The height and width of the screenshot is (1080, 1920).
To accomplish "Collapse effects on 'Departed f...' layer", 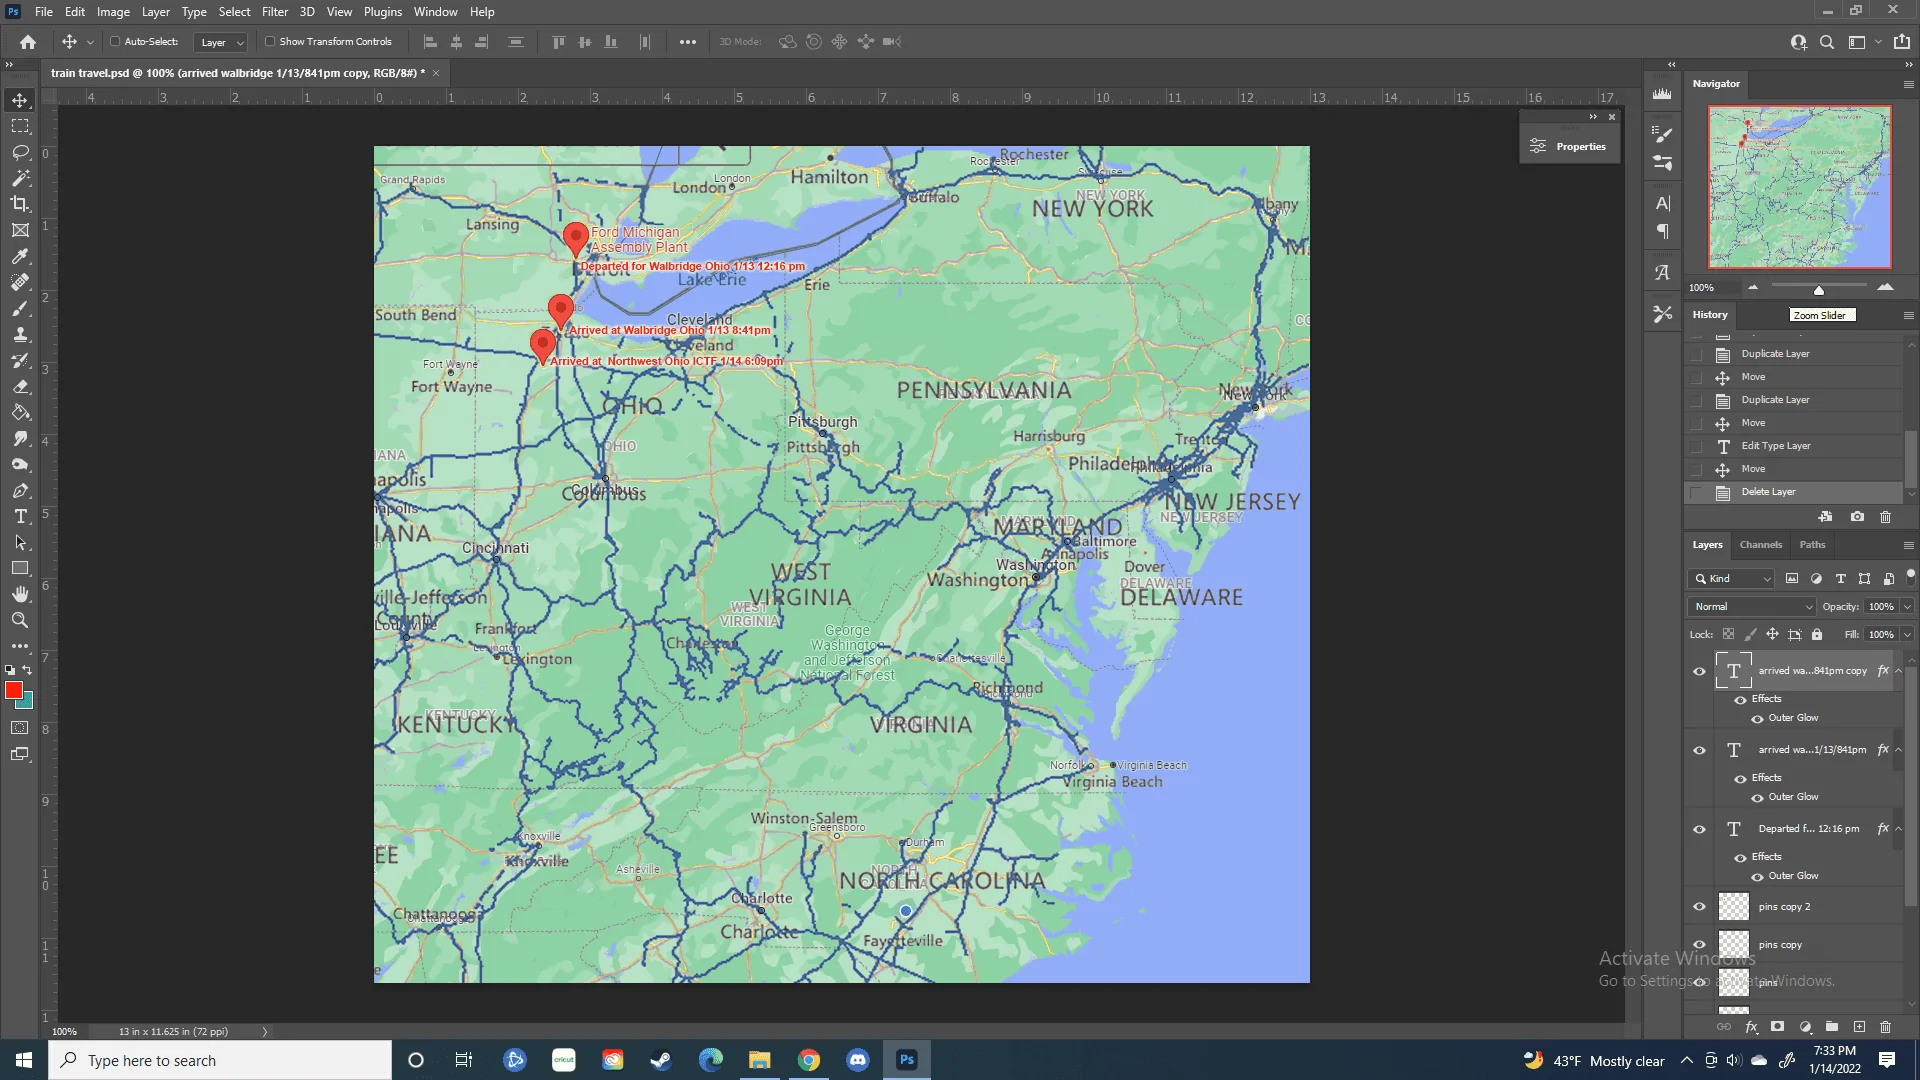I will [x=1898, y=829].
